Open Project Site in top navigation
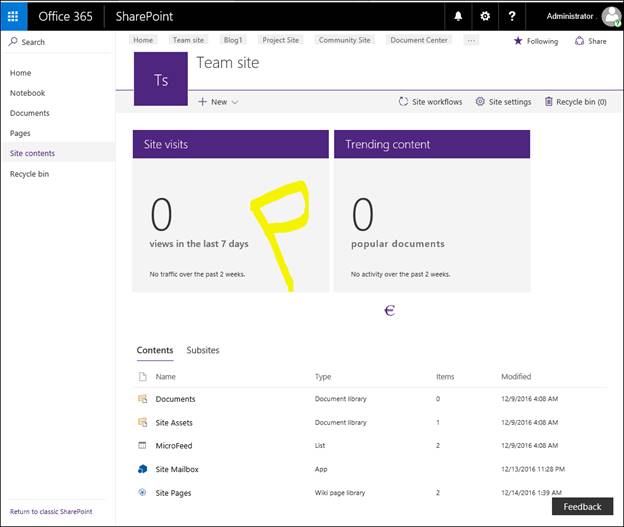The image size is (624, 527). point(281,40)
